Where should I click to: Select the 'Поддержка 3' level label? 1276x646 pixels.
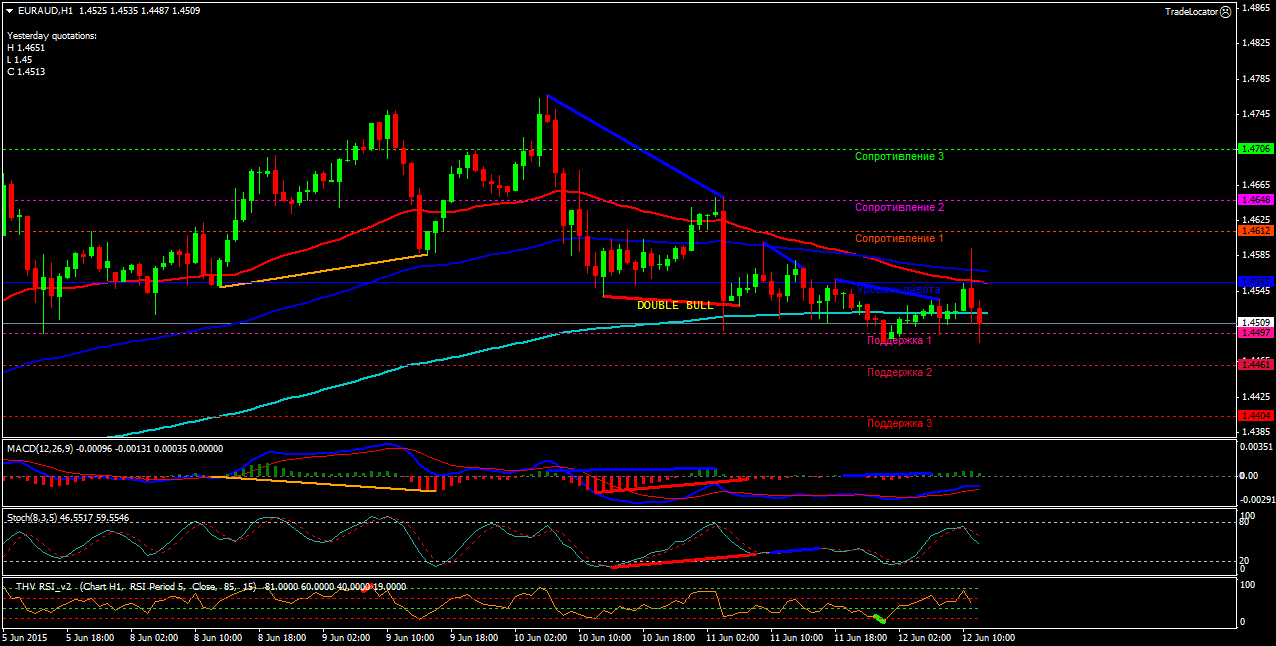899,423
